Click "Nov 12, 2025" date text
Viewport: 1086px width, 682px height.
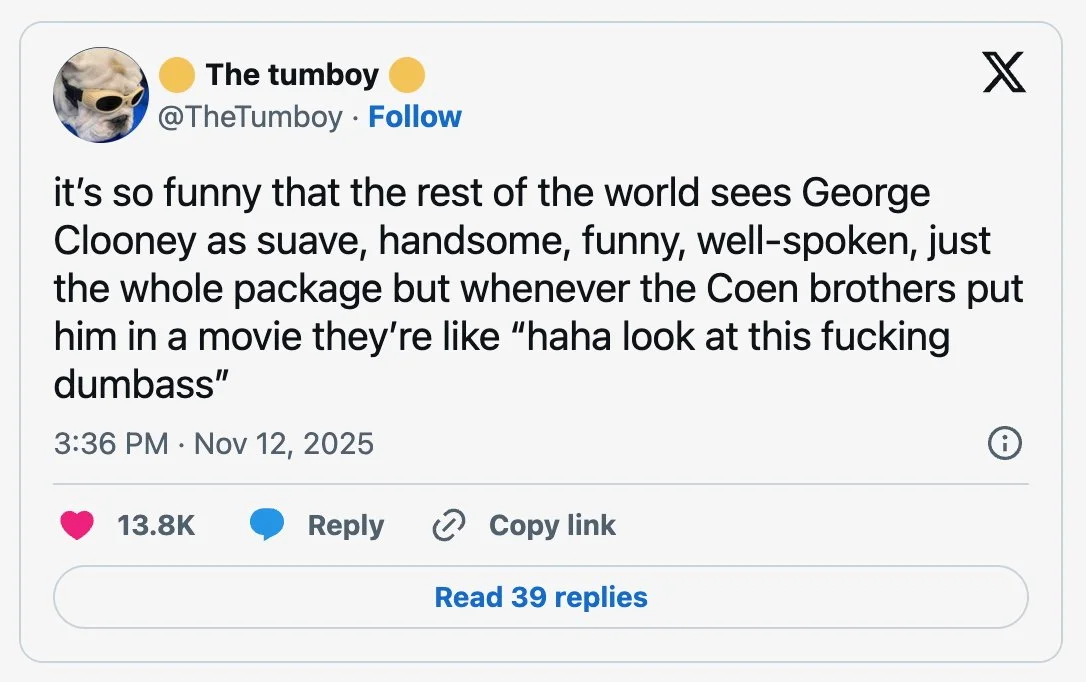click(x=284, y=443)
